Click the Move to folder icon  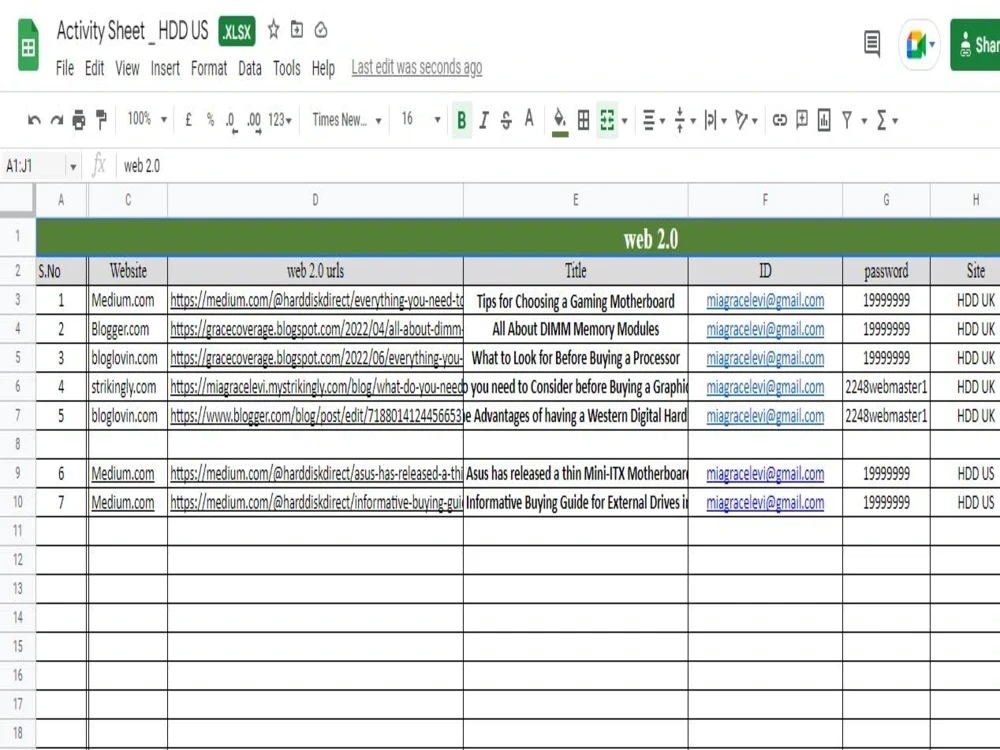point(297,29)
